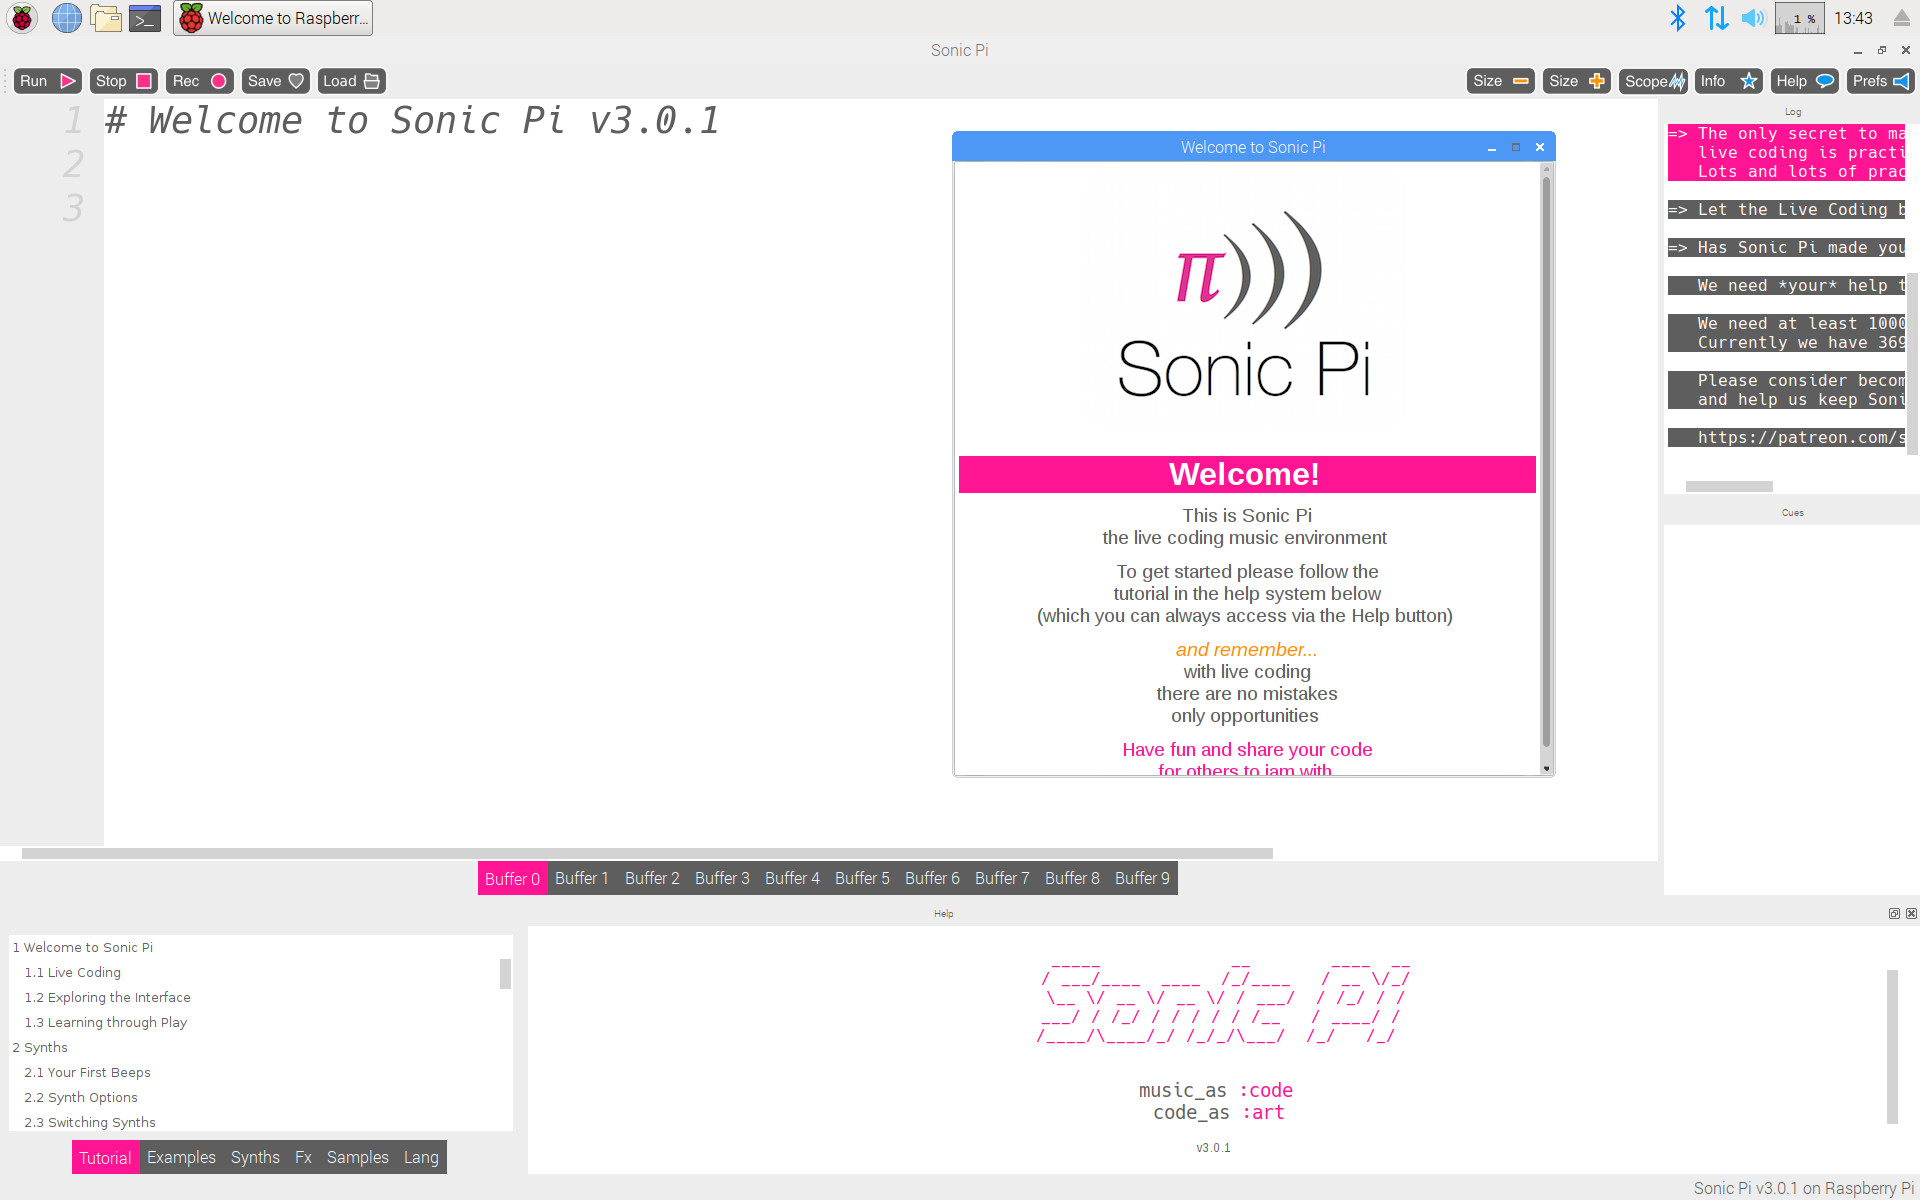
Task: Switch to Buffer 7
Action: coord(1002,878)
